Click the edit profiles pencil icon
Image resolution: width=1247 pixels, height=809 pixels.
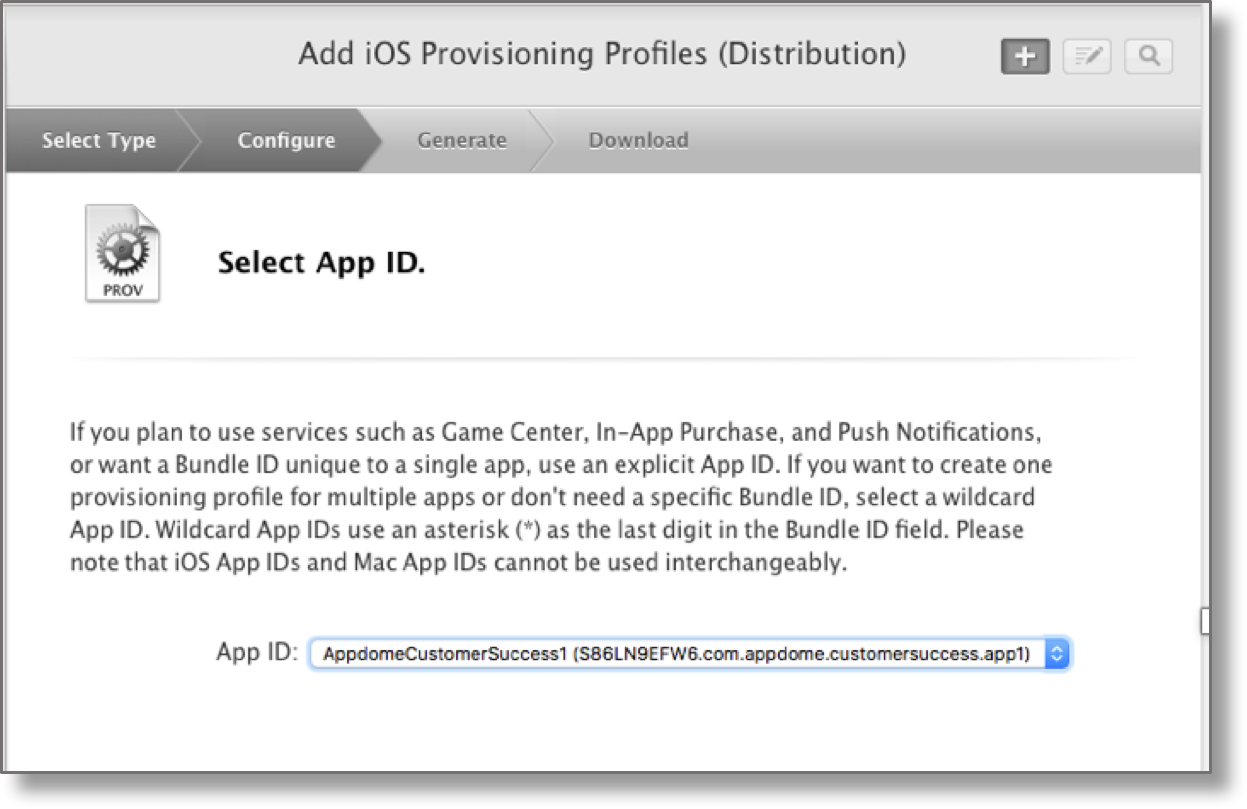pos(1087,57)
